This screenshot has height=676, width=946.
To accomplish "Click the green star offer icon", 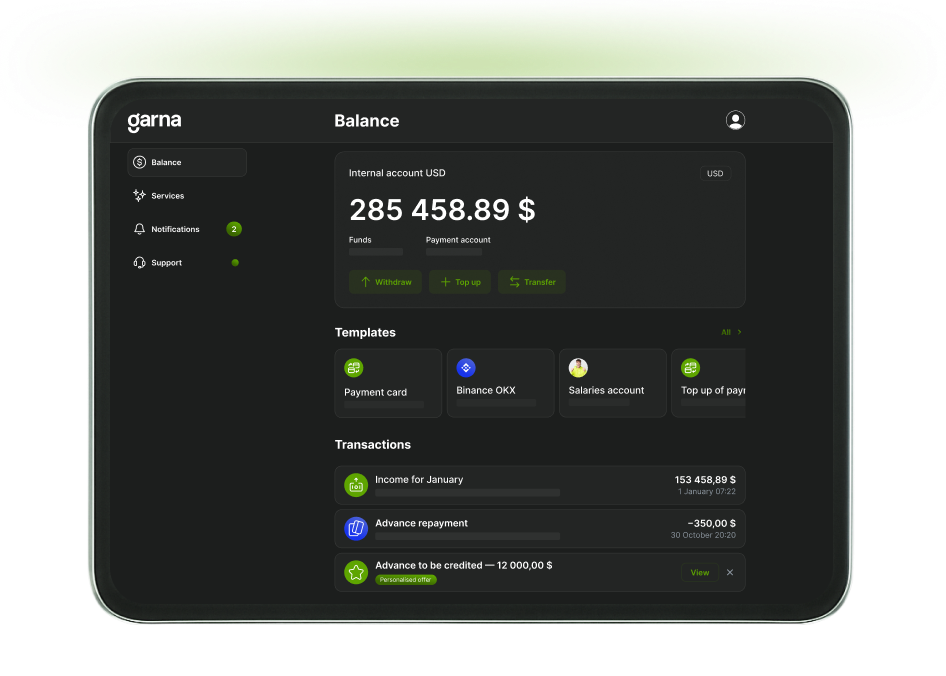I will pyautogui.click(x=356, y=572).
